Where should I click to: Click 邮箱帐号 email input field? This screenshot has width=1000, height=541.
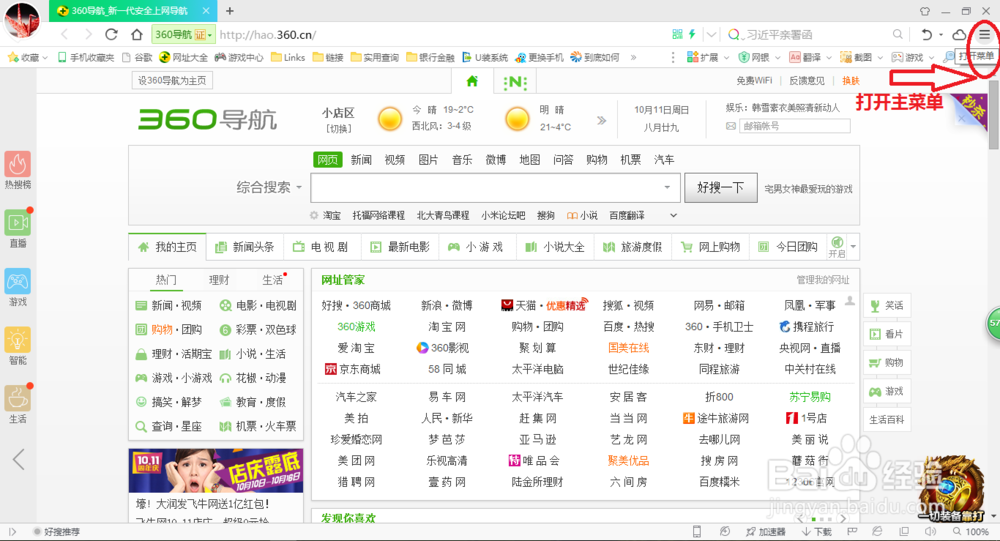(795, 126)
